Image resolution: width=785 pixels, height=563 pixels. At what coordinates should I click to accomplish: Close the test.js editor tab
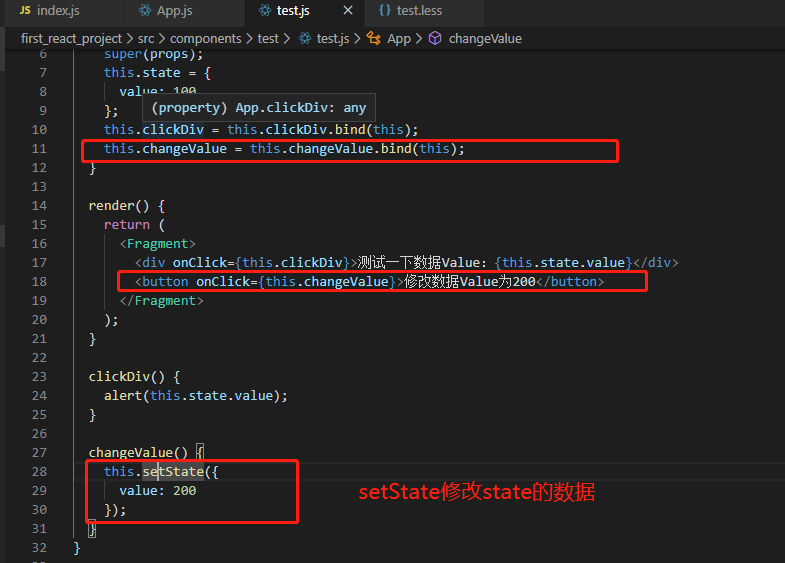click(348, 10)
